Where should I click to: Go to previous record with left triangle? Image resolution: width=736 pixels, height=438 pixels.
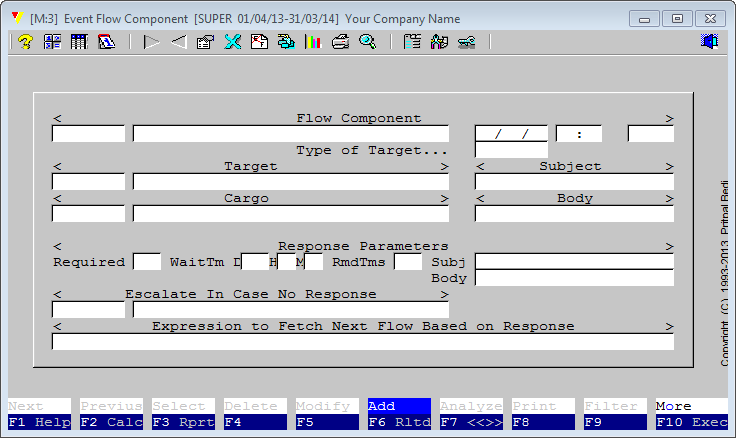tap(178, 42)
